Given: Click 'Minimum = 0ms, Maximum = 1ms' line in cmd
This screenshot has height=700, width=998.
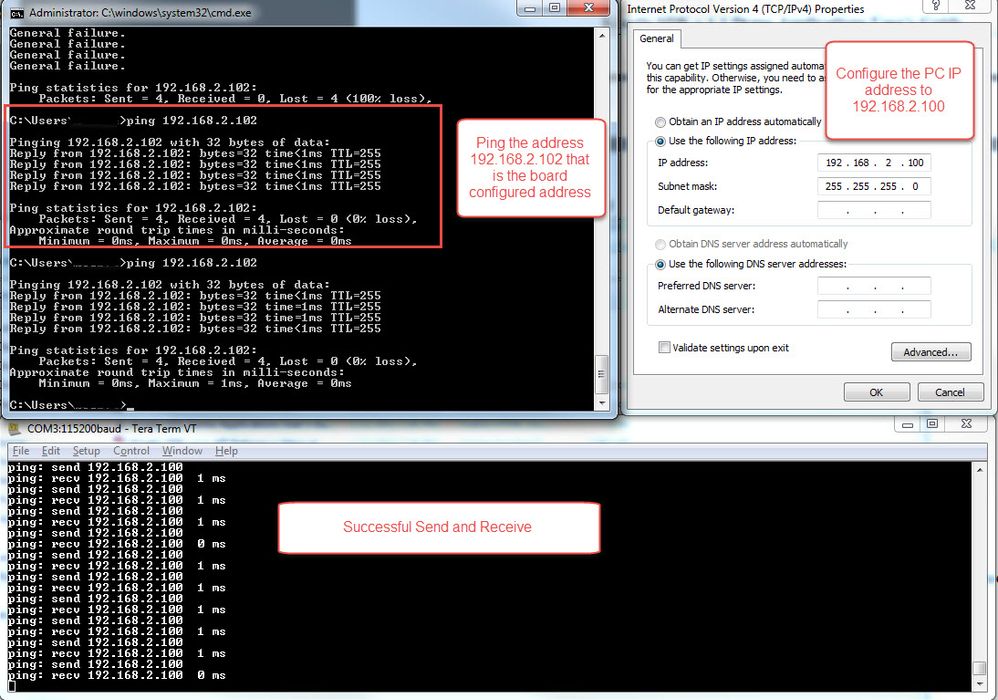Looking at the screenshot, I should tap(195, 383).
